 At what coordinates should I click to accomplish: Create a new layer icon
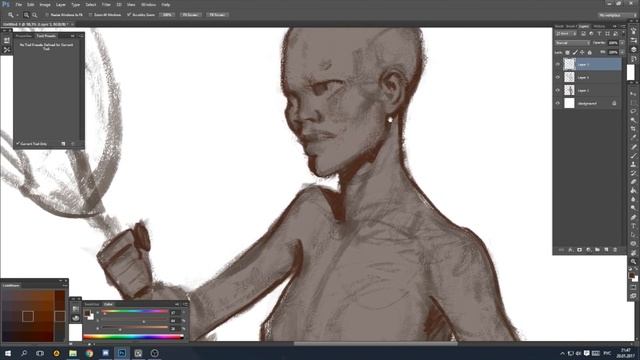606,249
